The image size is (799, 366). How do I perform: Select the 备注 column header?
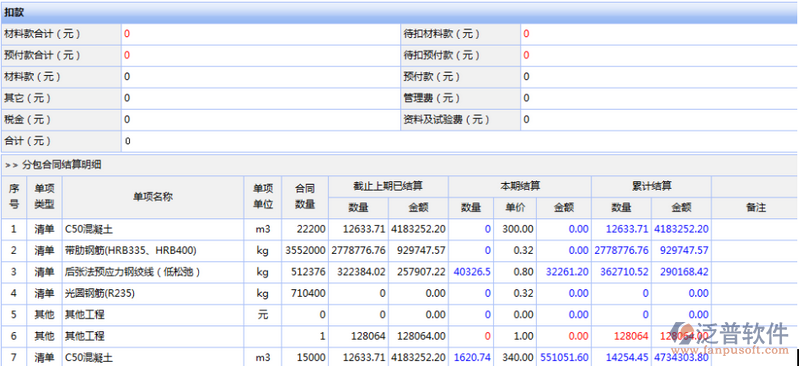(754, 207)
